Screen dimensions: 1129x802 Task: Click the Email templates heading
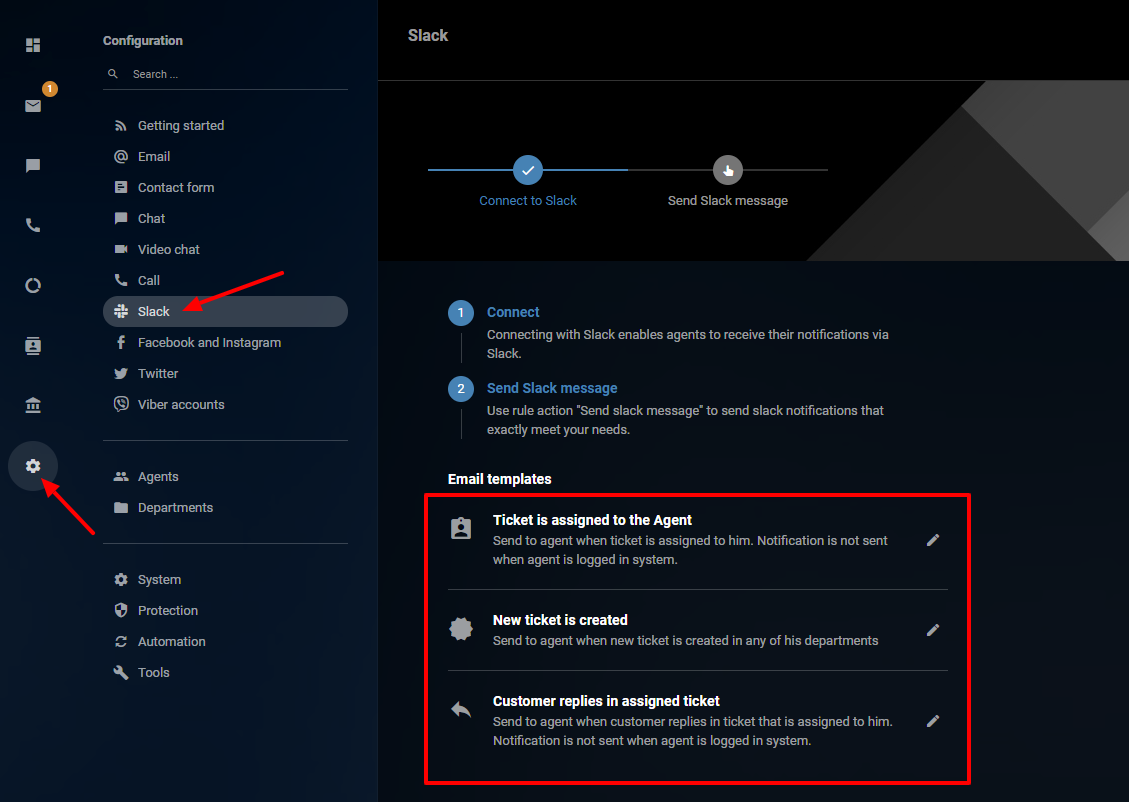pos(500,479)
